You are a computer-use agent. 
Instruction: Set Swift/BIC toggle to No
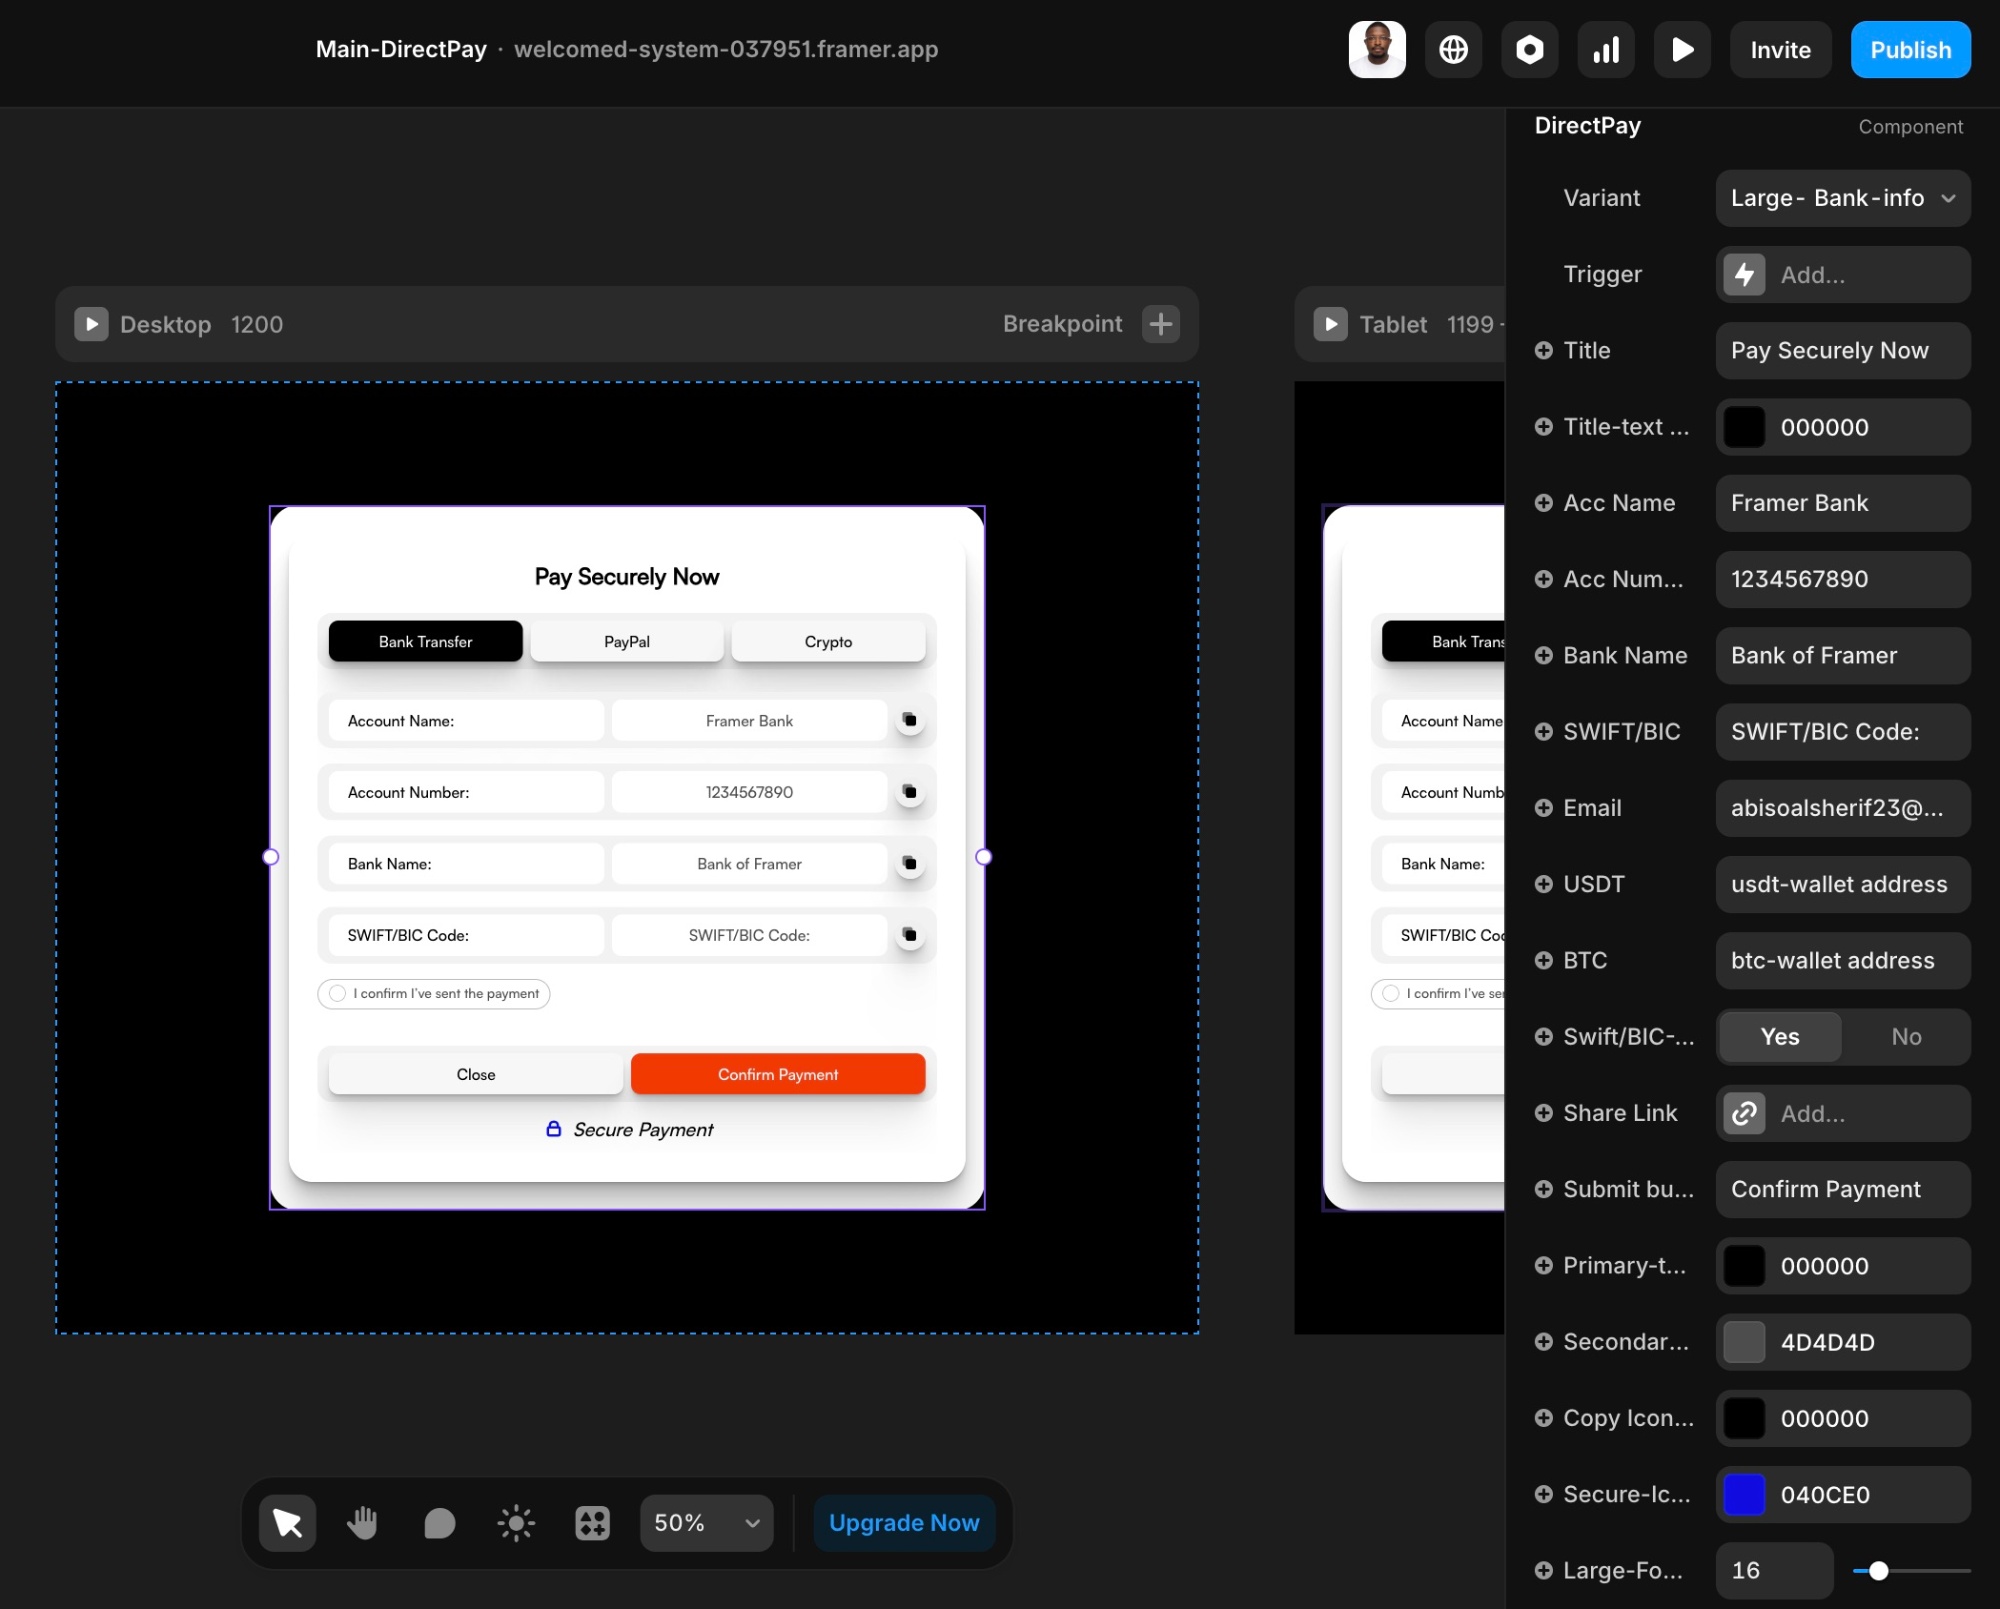click(1905, 1037)
